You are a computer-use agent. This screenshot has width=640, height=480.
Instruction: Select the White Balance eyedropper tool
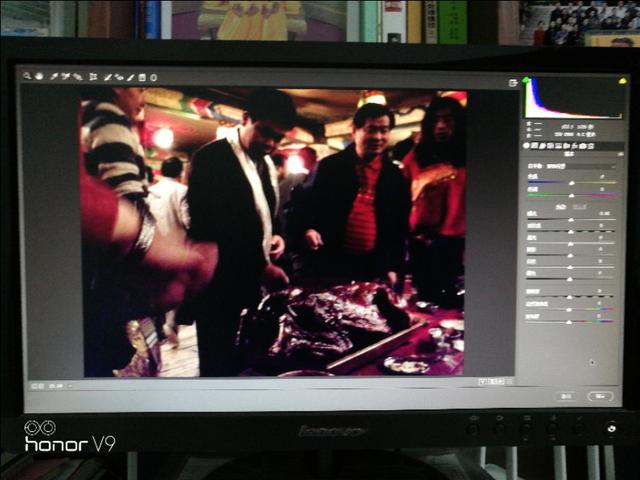[x=54, y=77]
